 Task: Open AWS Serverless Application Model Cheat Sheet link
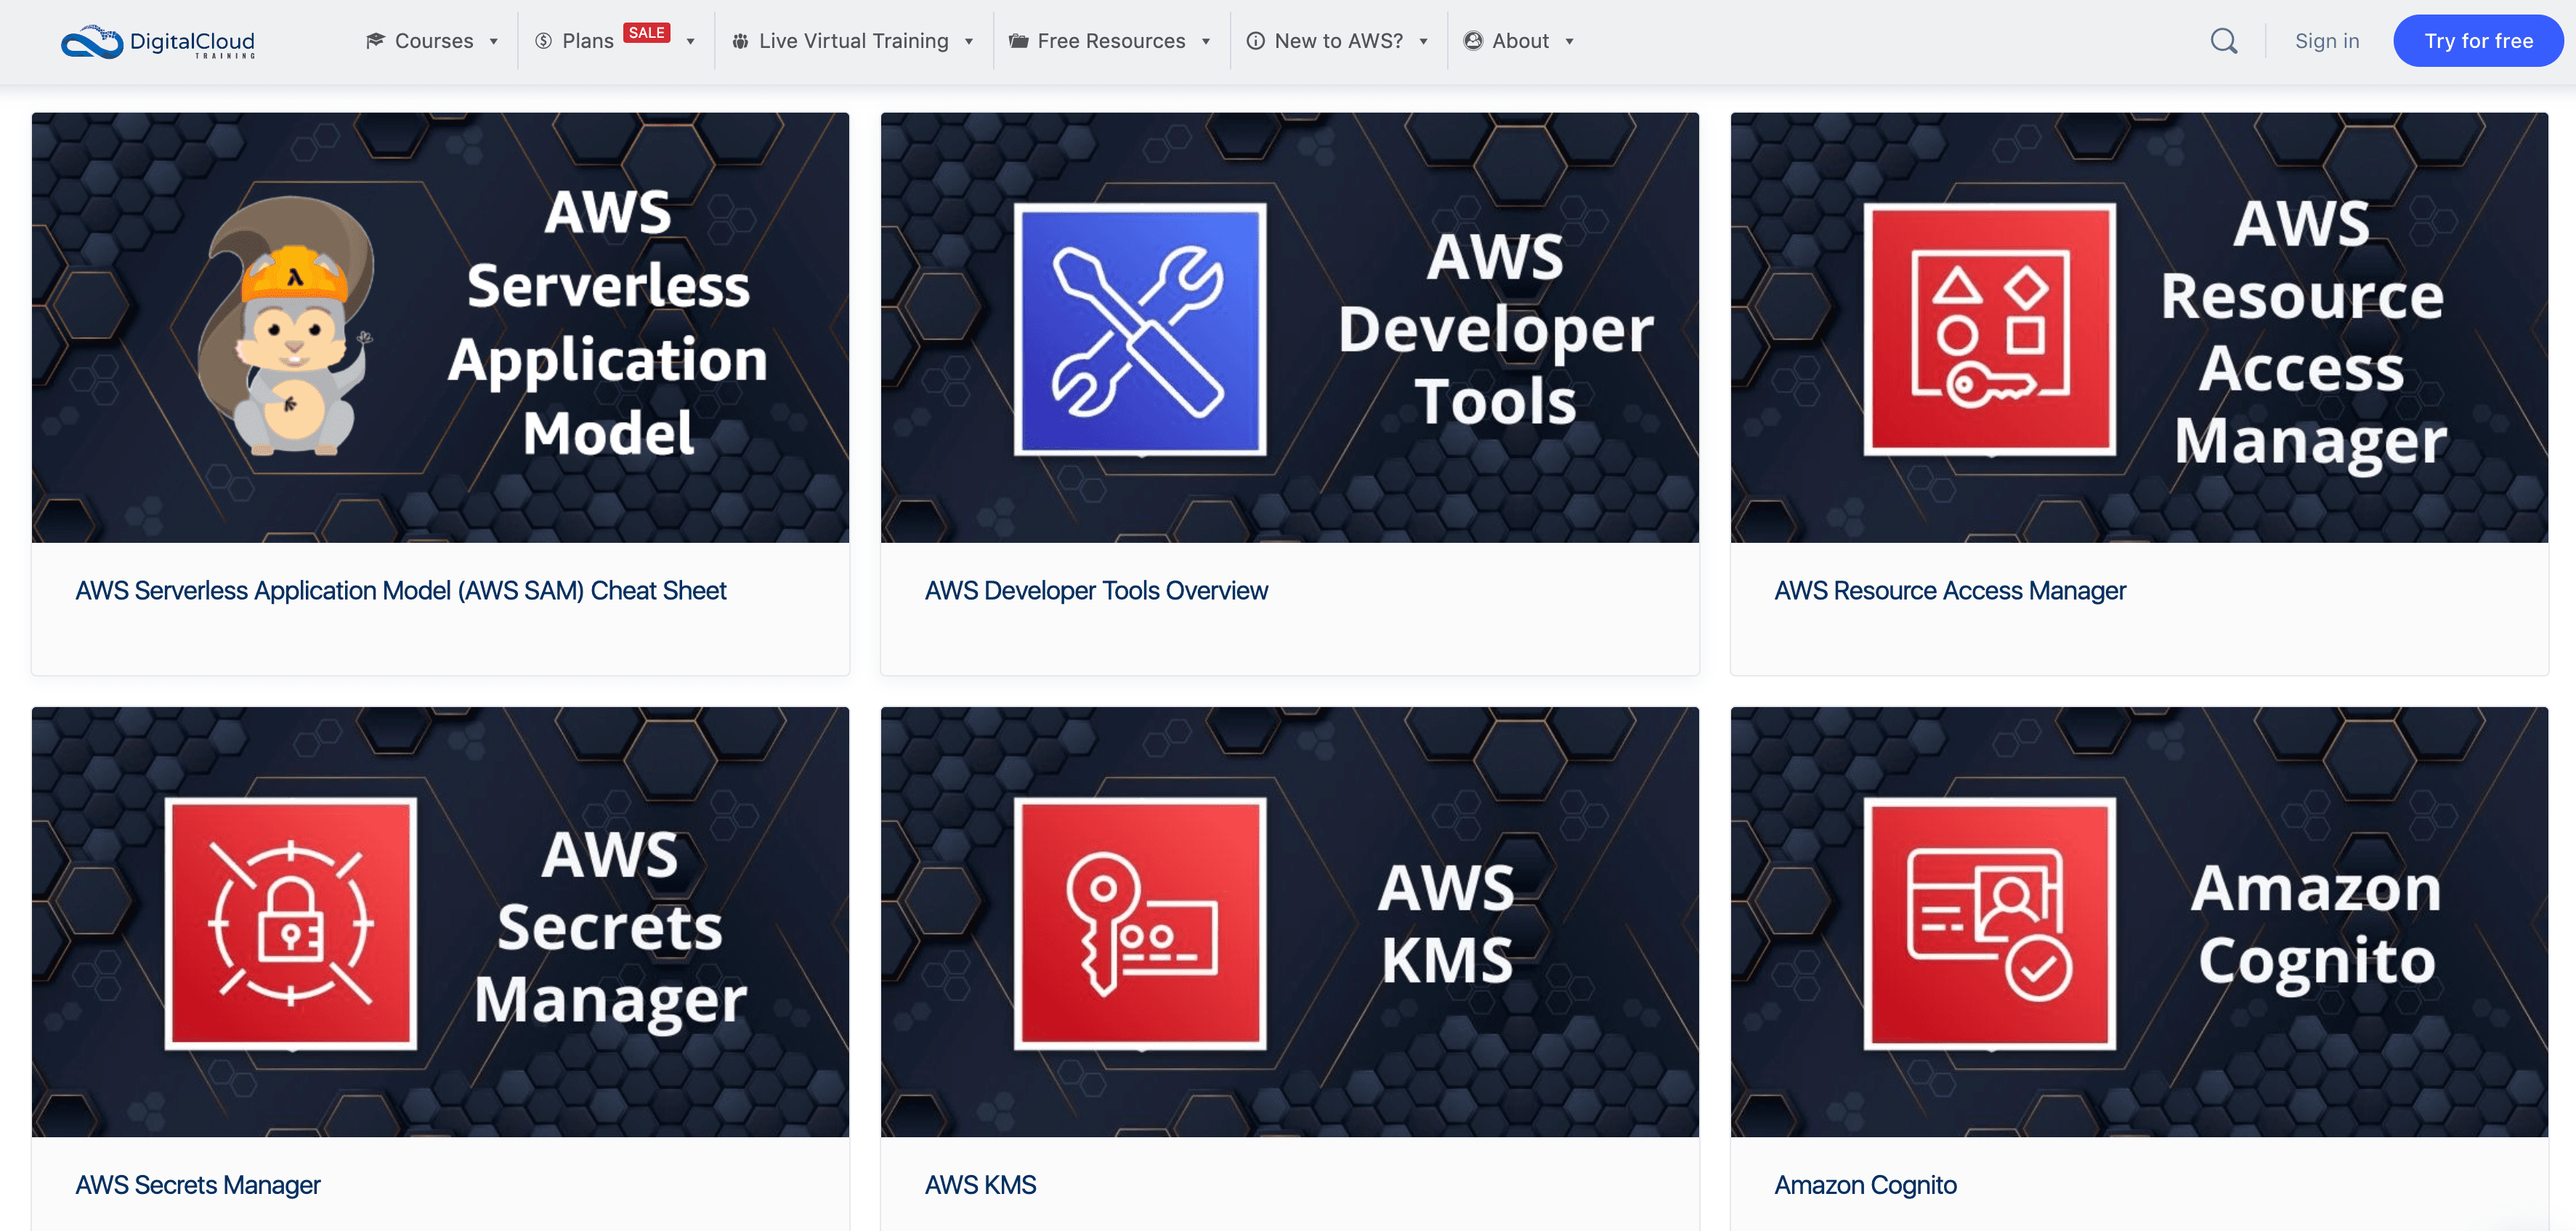point(400,591)
